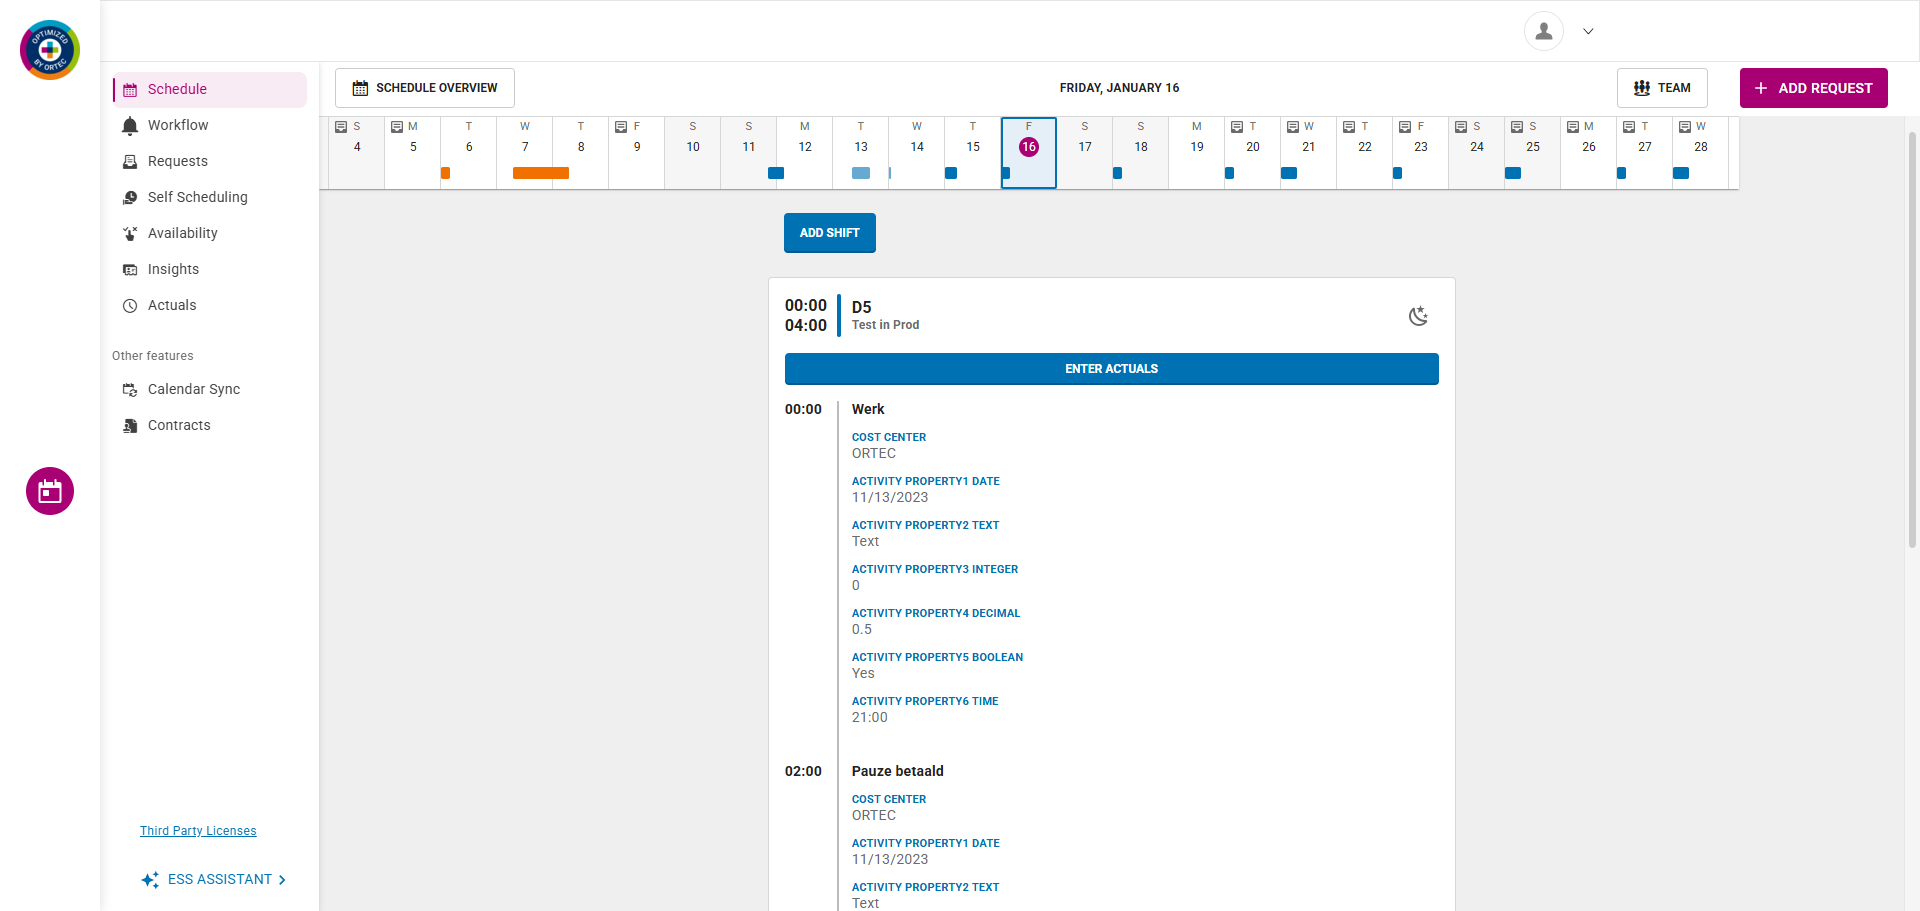
Task: Select Wednesday 7 in the date strip
Action: pyautogui.click(x=525, y=153)
